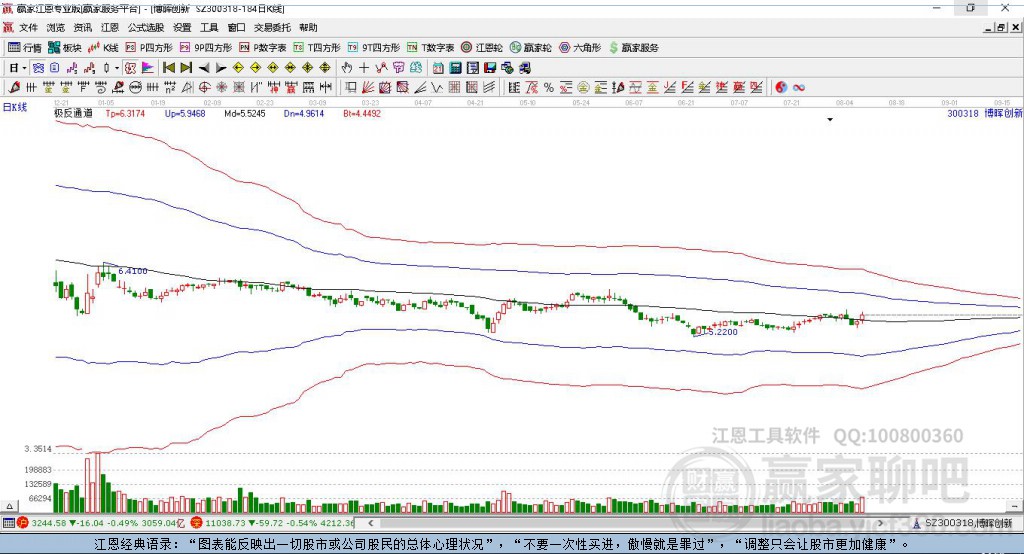This screenshot has width=1024, height=554.
Task: Click the Bt=4.4492 indicator value
Action: point(362,113)
